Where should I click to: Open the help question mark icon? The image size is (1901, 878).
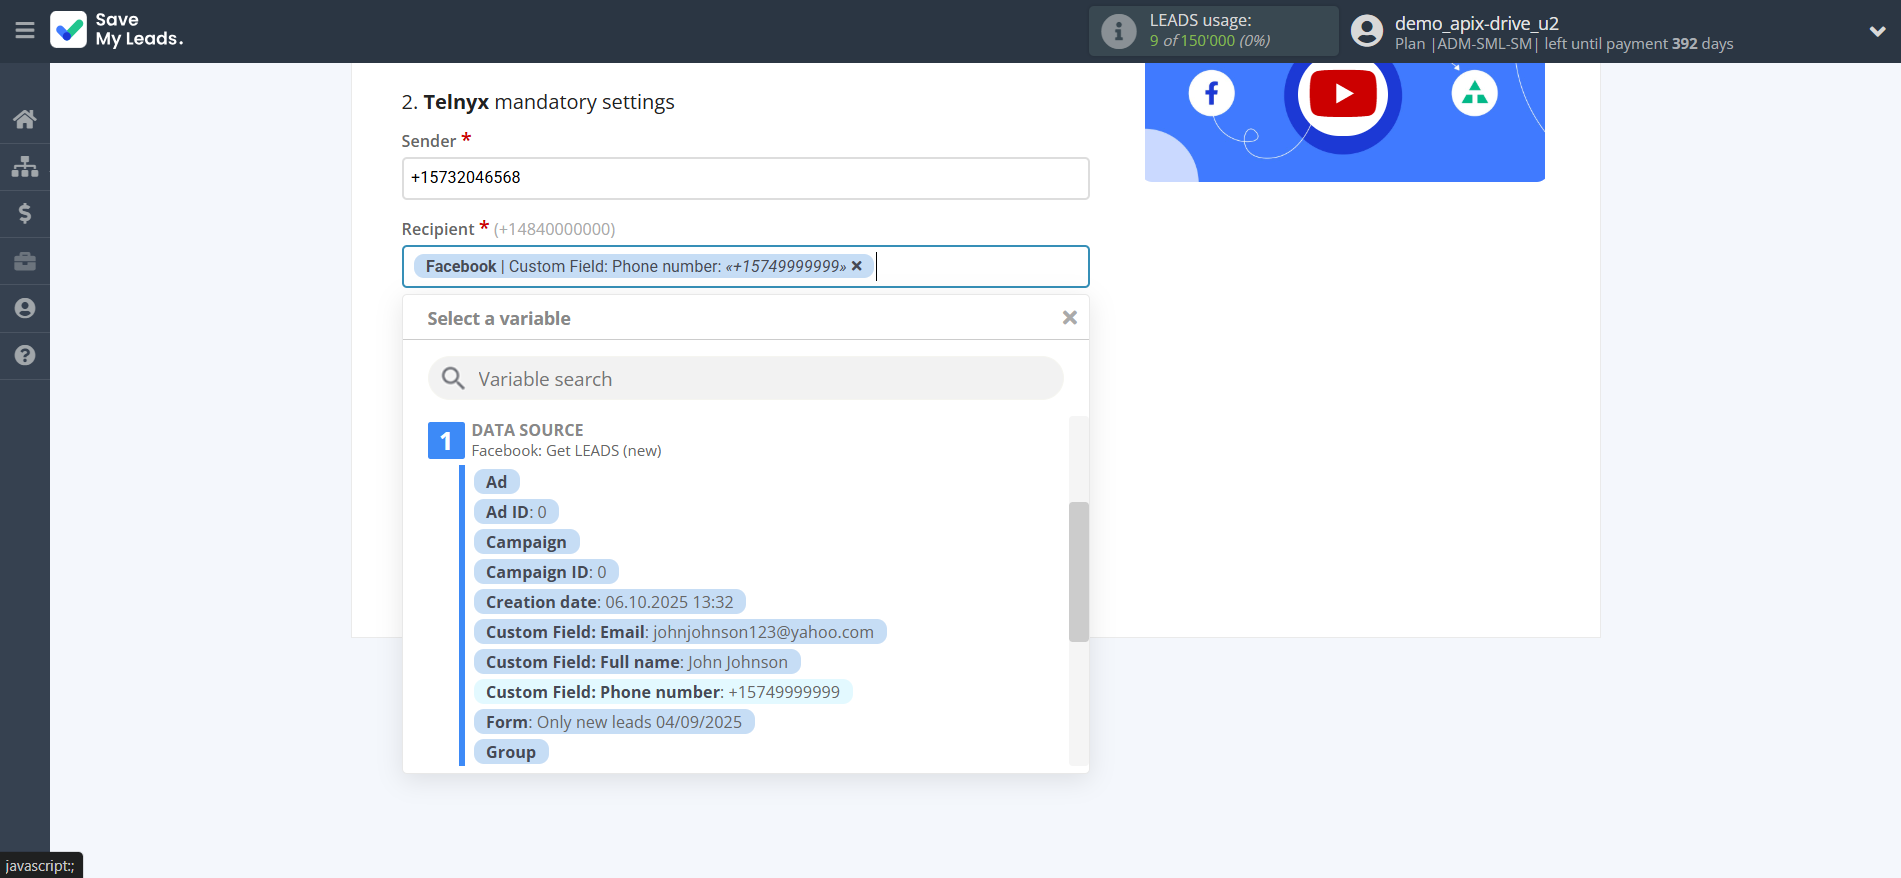point(25,355)
